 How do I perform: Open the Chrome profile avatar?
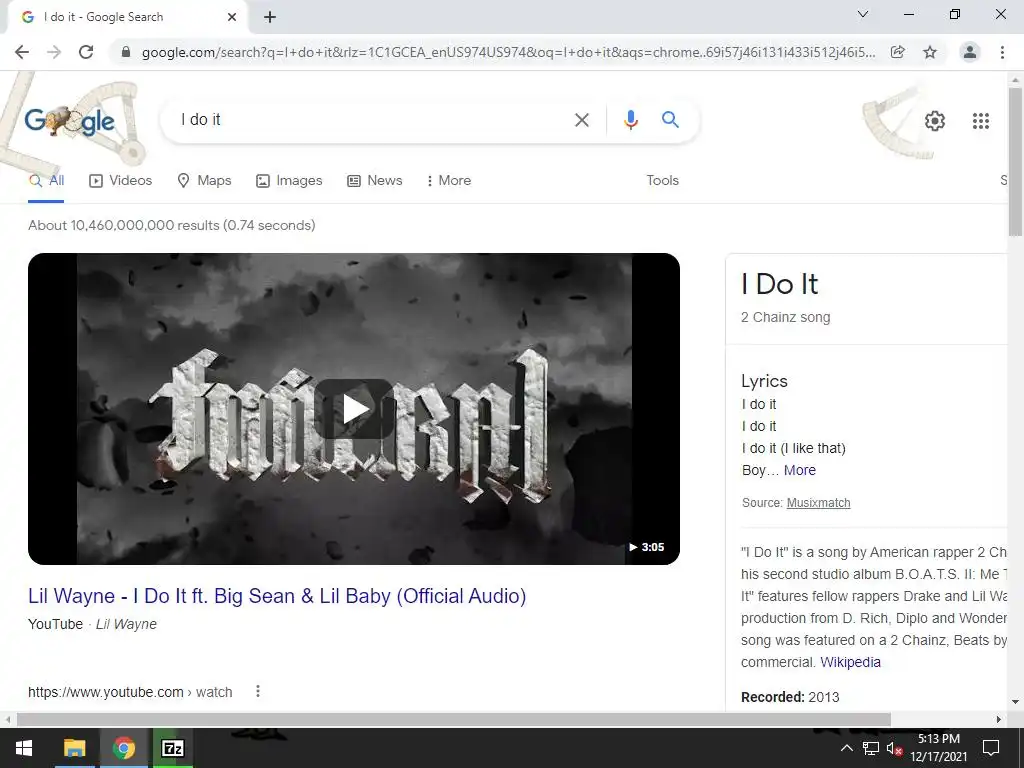(x=970, y=52)
